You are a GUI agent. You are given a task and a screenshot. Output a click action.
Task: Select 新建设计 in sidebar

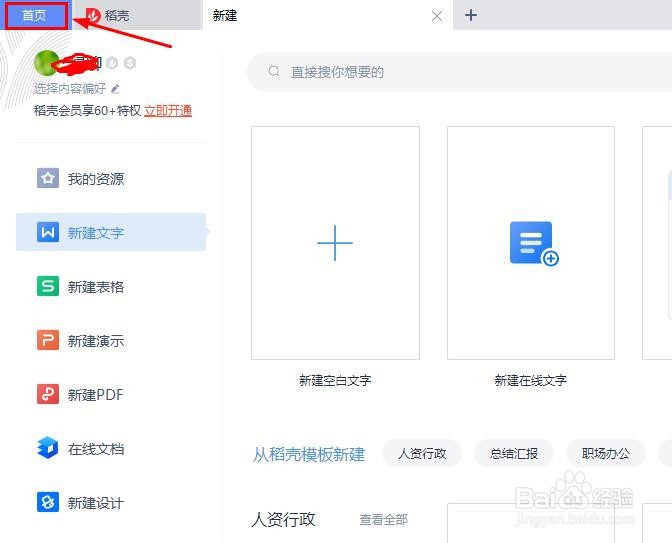111,502
